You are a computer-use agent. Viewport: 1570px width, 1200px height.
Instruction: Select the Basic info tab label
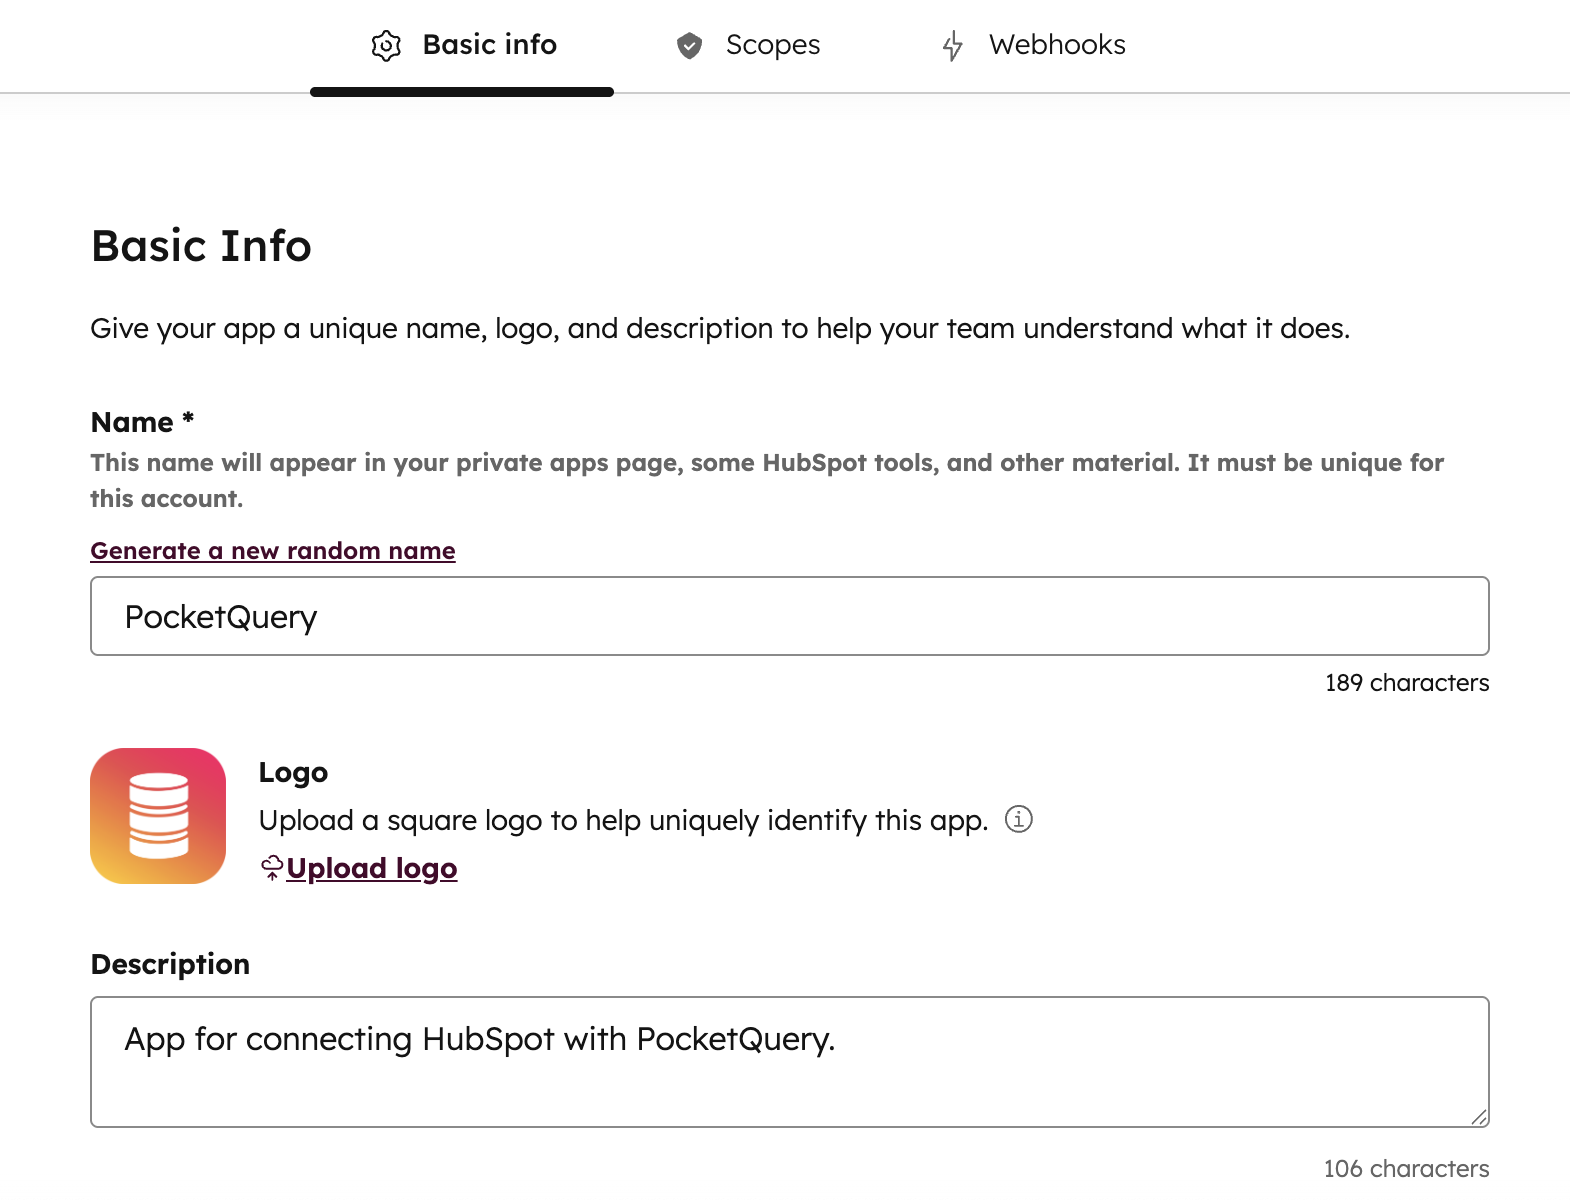(x=489, y=45)
